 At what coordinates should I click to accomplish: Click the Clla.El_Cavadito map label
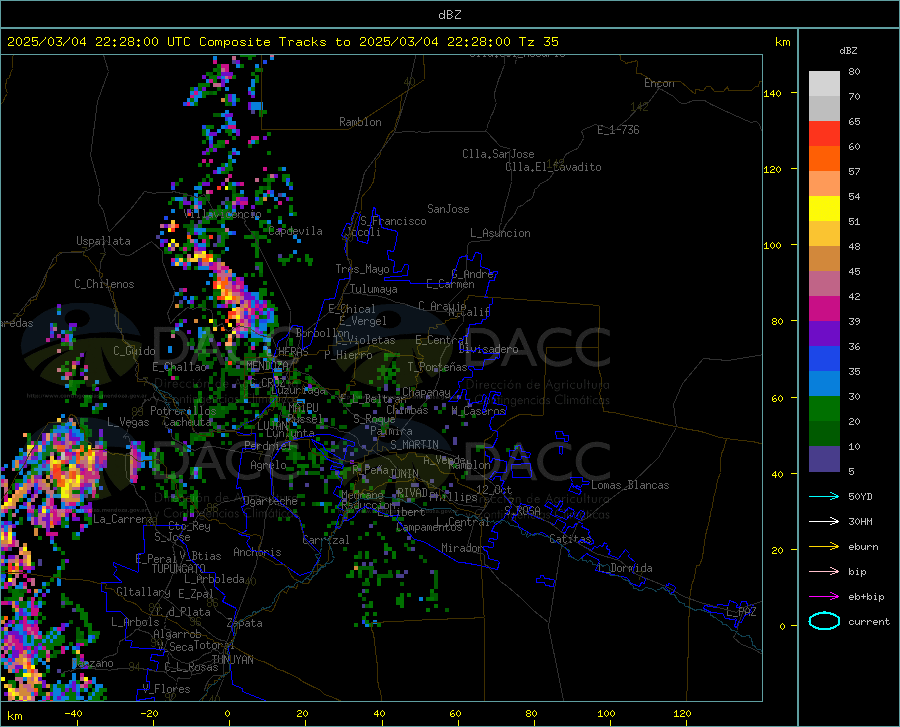click(553, 167)
